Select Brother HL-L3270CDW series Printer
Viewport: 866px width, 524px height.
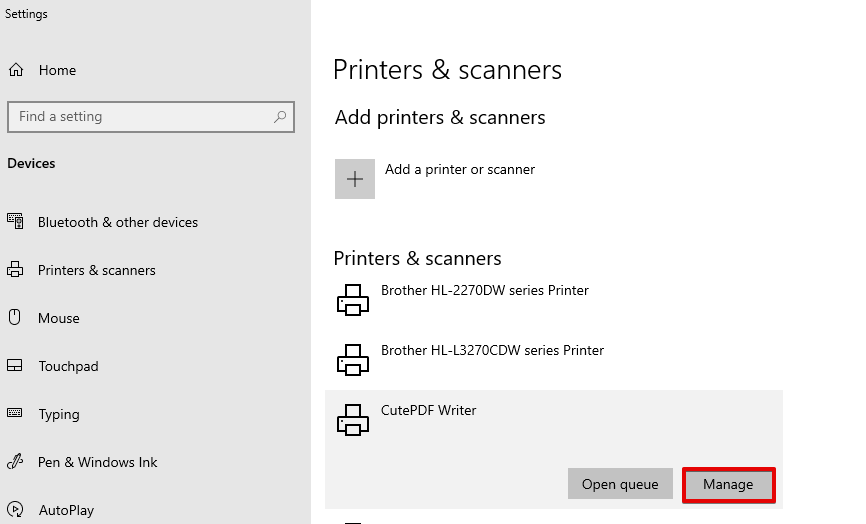click(492, 350)
